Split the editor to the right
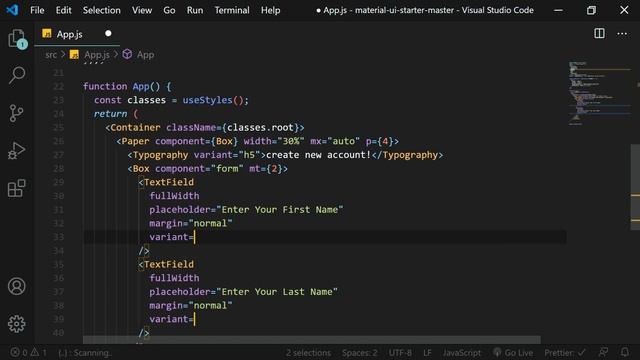The image size is (640, 360). [x=599, y=33]
